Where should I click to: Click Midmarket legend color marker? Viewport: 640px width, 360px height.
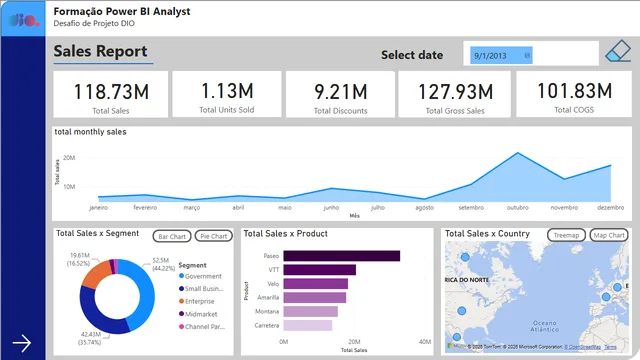tap(181, 314)
